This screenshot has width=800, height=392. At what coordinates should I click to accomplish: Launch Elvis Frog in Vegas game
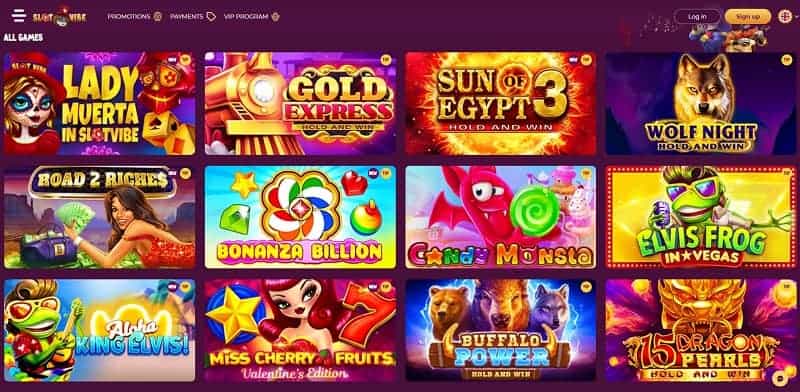click(x=701, y=217)
